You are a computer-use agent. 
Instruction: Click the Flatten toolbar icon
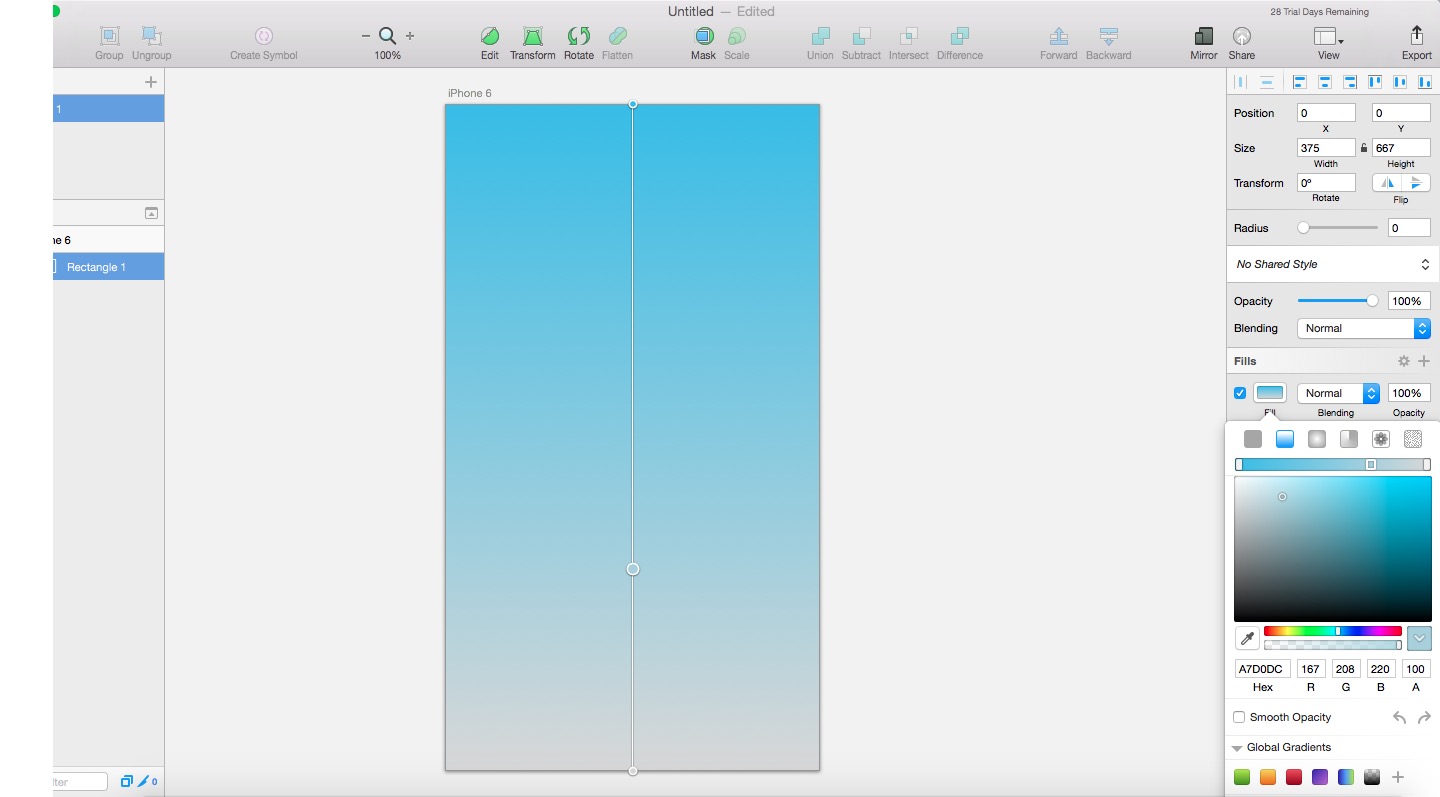coord(617,37)
